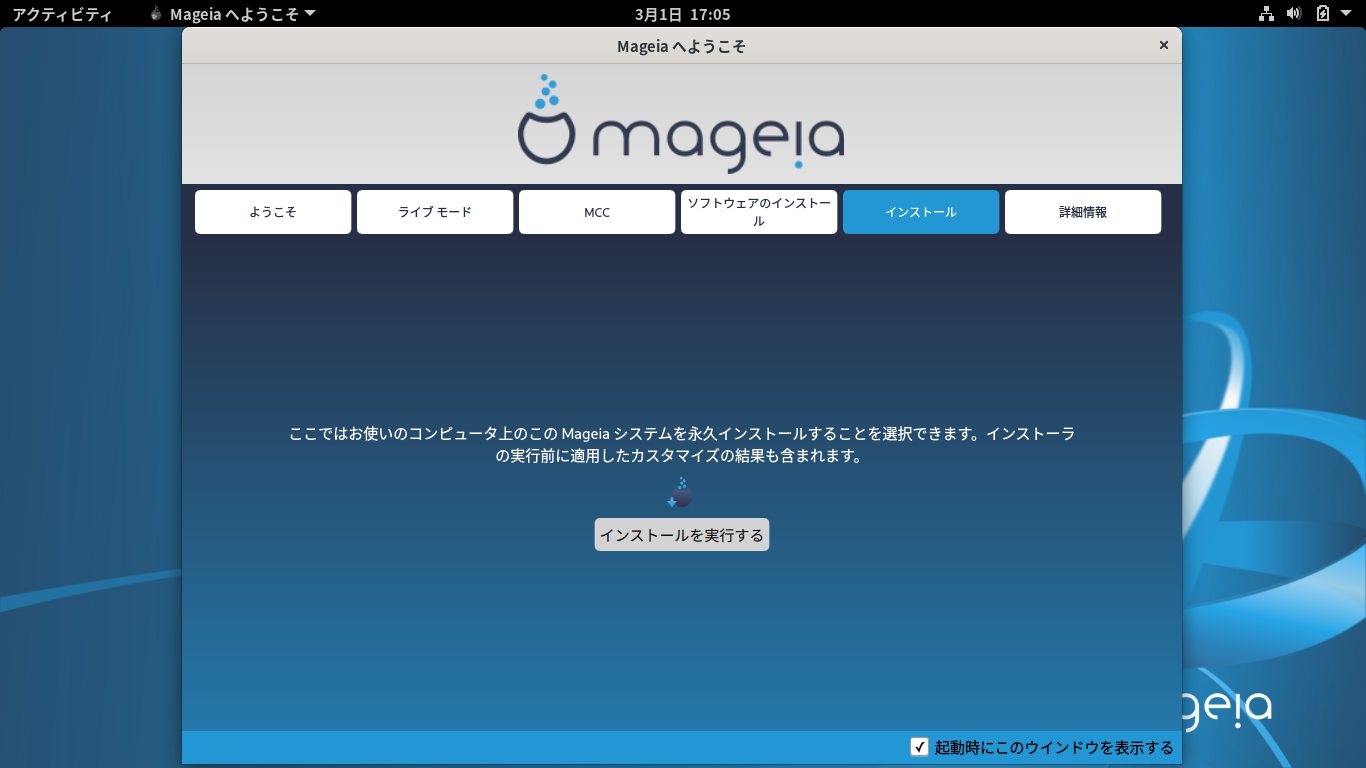1366x768 pixels.
Task: Click the Mageia logo in the header
Action: (681, 123)
